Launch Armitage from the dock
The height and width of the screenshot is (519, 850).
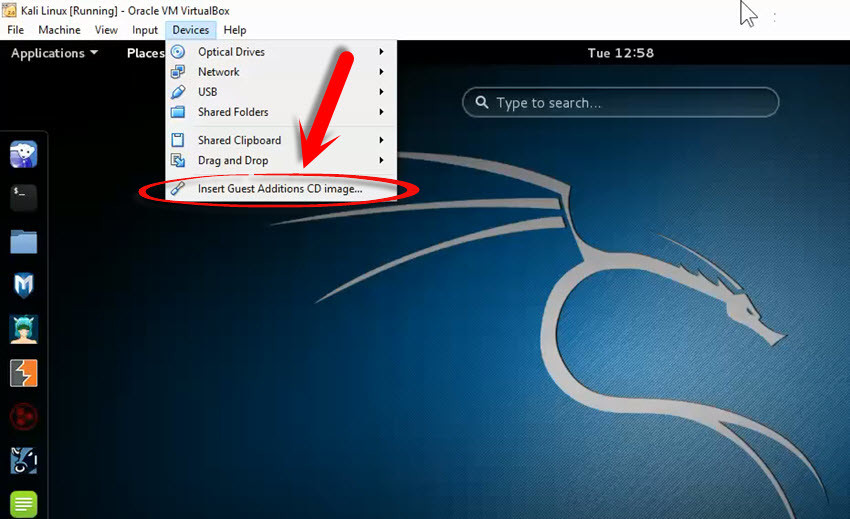coord(23,329)
